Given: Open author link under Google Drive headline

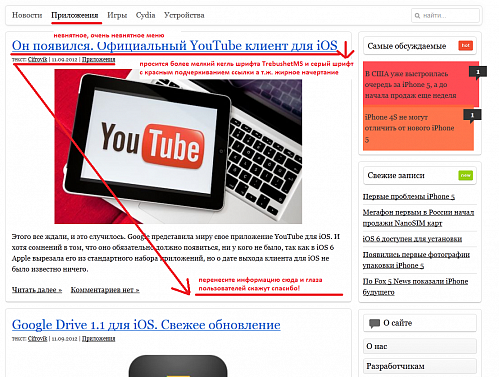Looking at the screenshot, I should 37,339.
